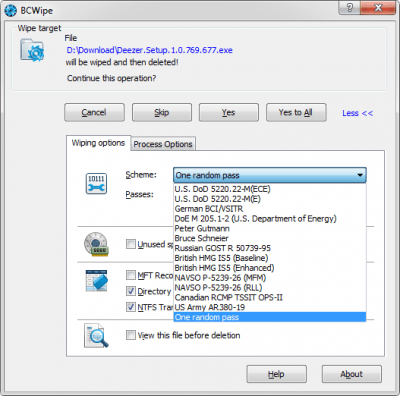Pick Peter Gutmann scheme
This screenshot has height=396, width=400.
click(x=270, y=228)
